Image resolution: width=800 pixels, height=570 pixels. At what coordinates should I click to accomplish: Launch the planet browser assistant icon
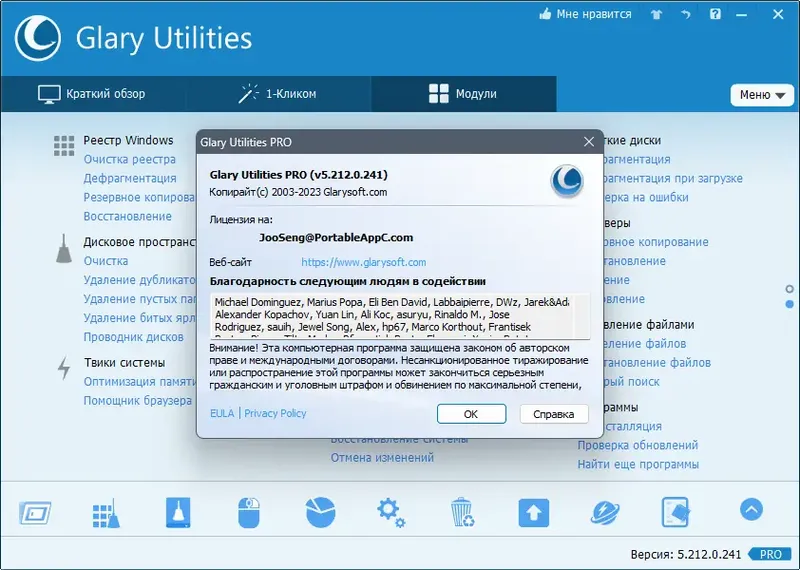605,513
